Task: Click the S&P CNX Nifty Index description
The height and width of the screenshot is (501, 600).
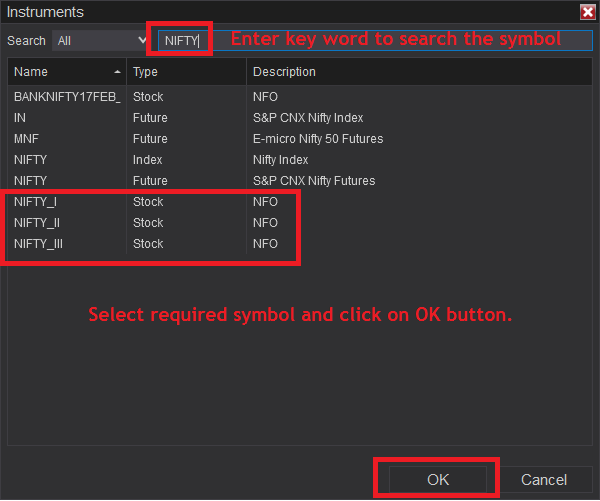Action: [x=308, y=118]
